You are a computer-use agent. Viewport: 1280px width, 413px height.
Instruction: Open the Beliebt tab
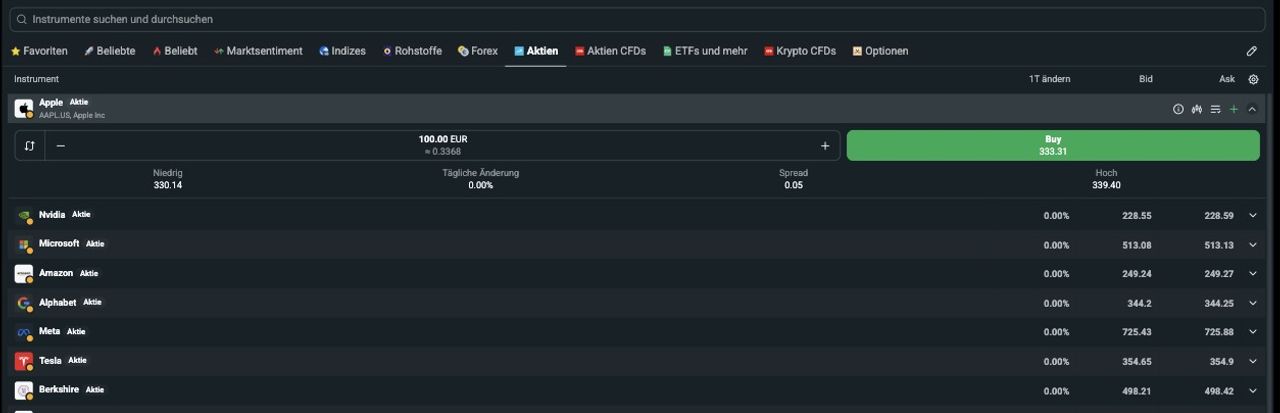[174, 51]
